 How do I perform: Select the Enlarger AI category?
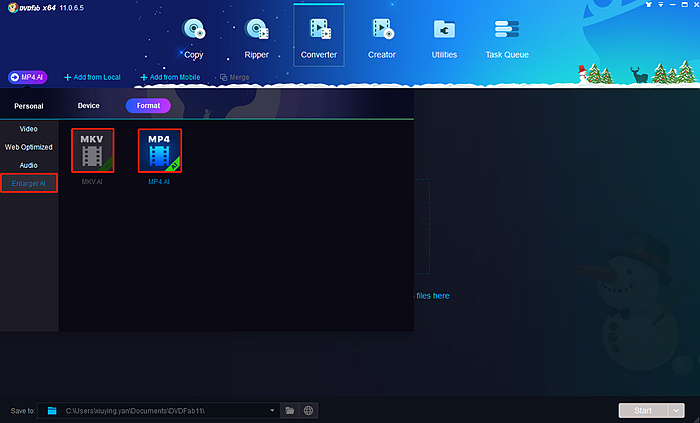pos(29,183)
